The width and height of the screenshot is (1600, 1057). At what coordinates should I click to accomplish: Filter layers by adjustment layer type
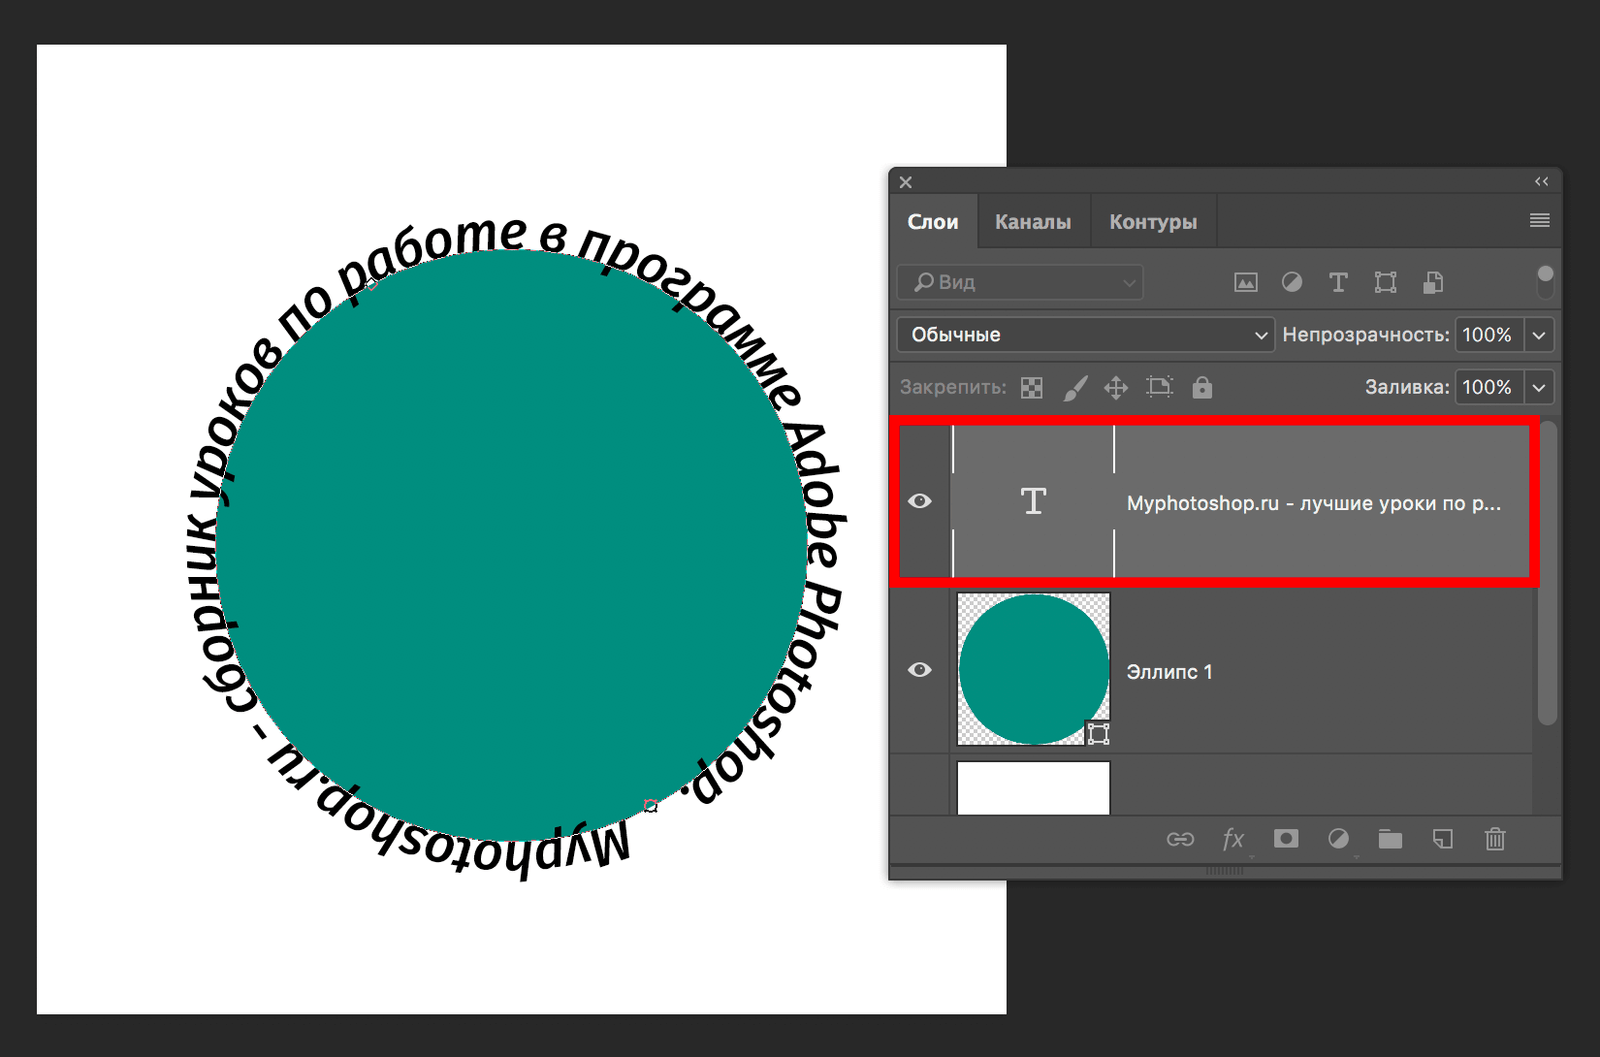1292,283
